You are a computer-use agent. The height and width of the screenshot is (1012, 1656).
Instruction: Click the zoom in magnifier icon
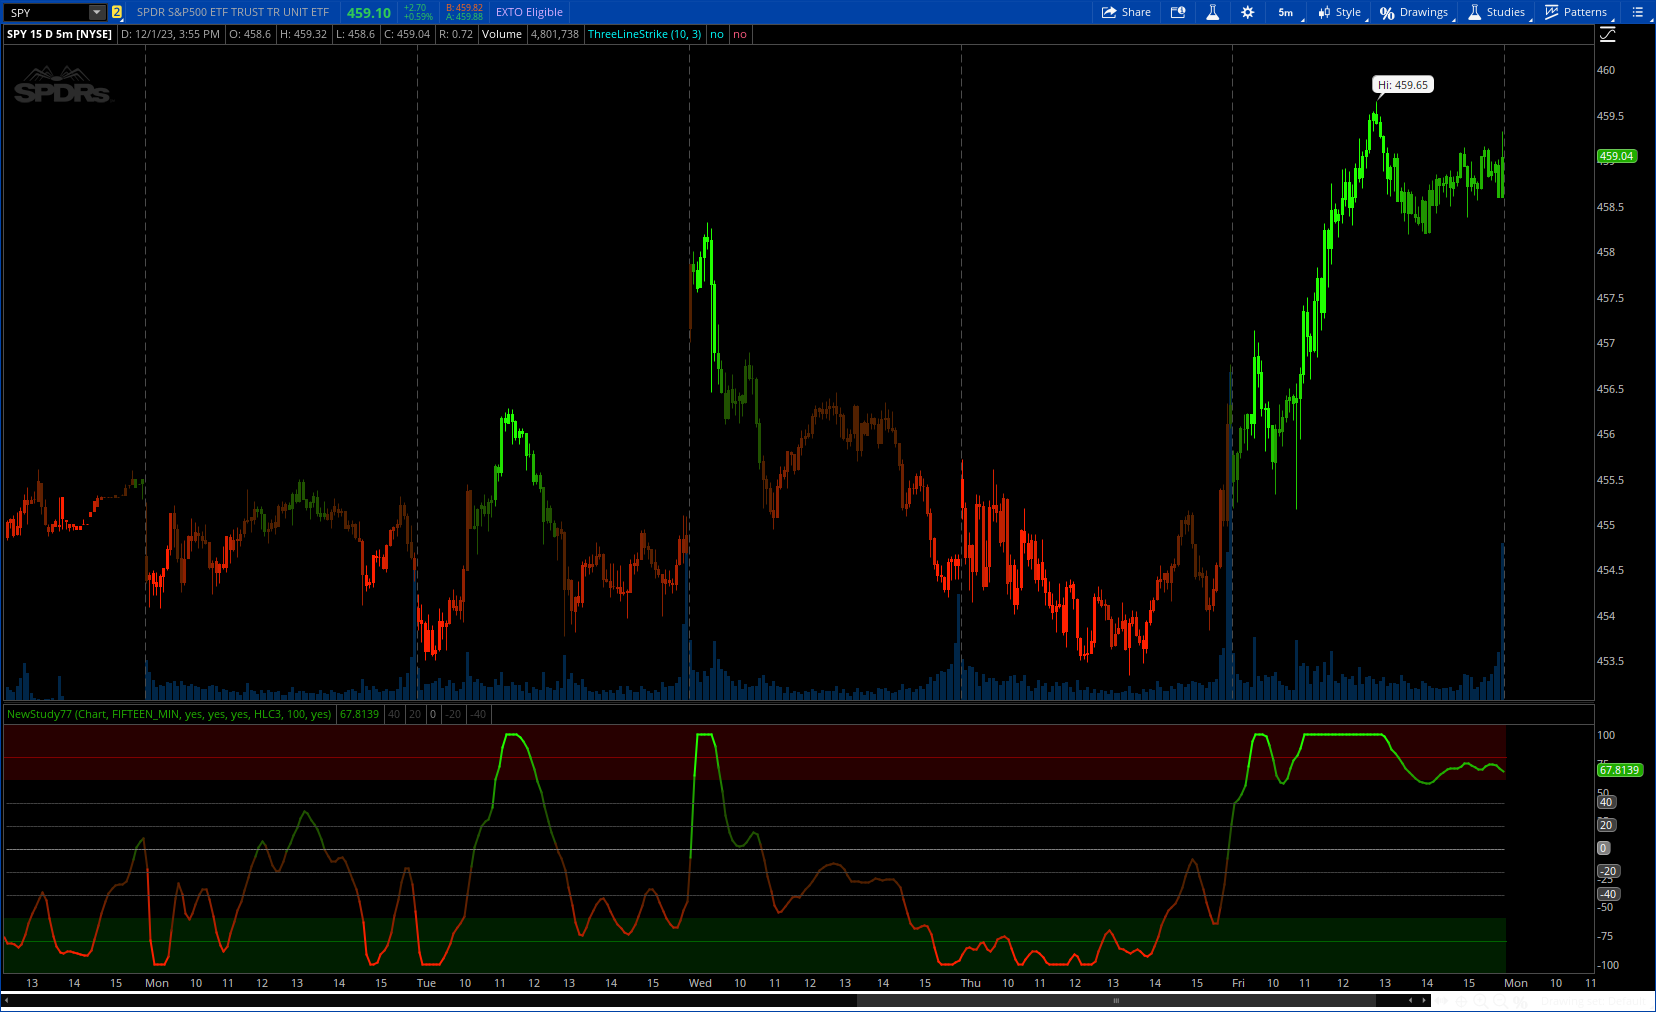[x=1480, y=1001]
